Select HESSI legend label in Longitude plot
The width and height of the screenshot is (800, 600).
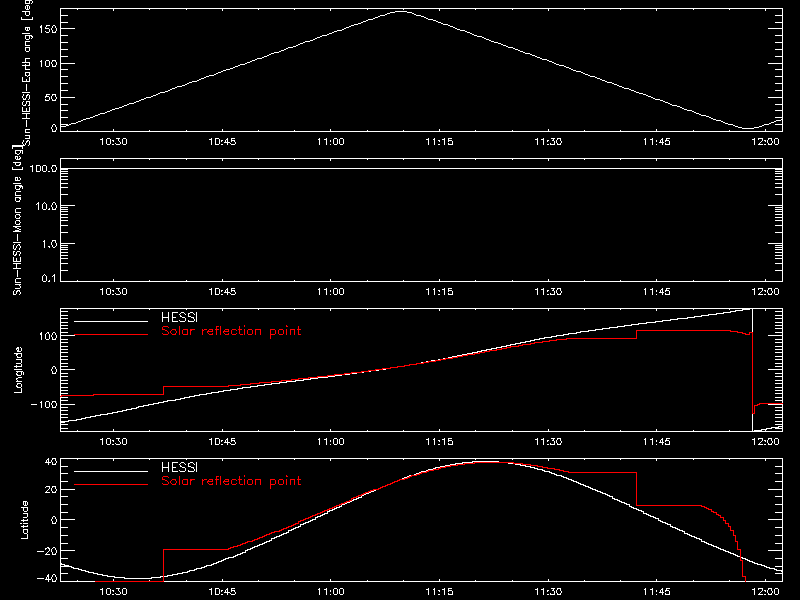coord(179,317)
